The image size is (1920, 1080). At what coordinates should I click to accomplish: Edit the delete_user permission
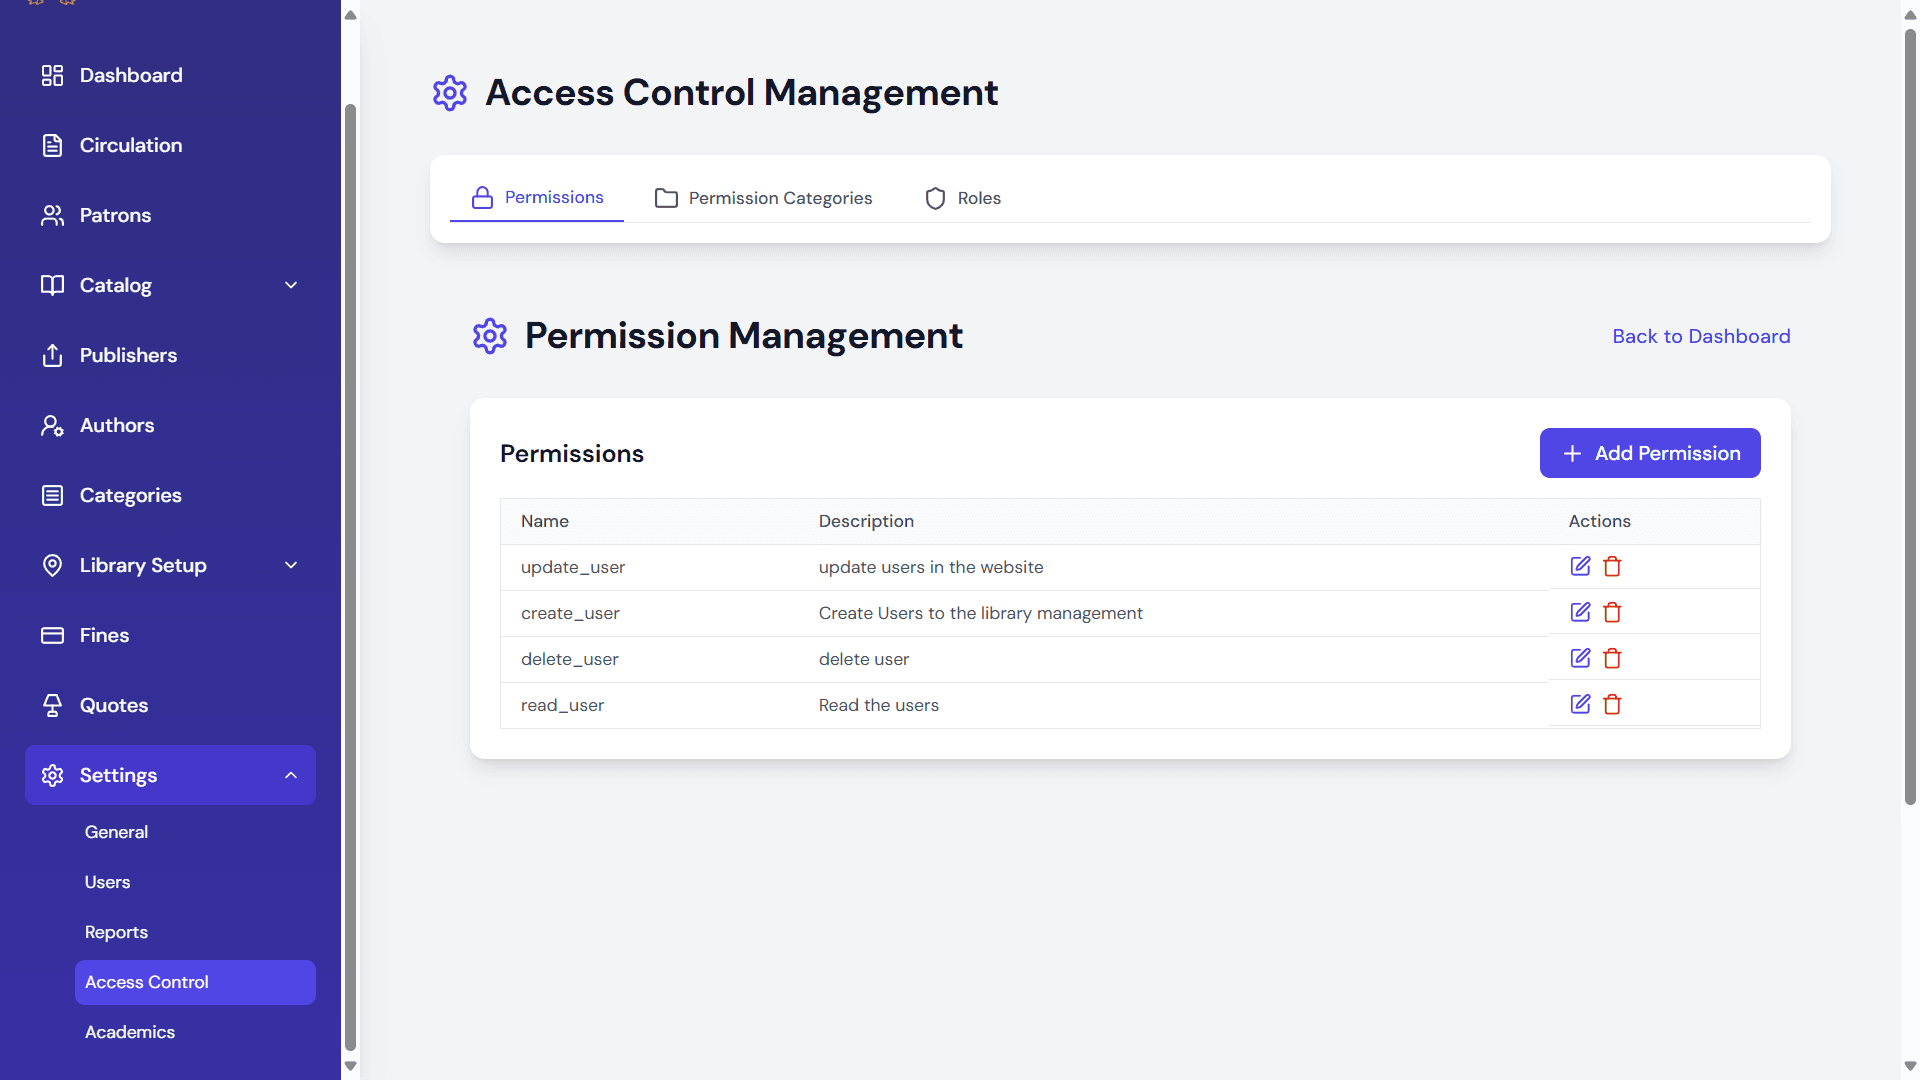(1580, 659)
